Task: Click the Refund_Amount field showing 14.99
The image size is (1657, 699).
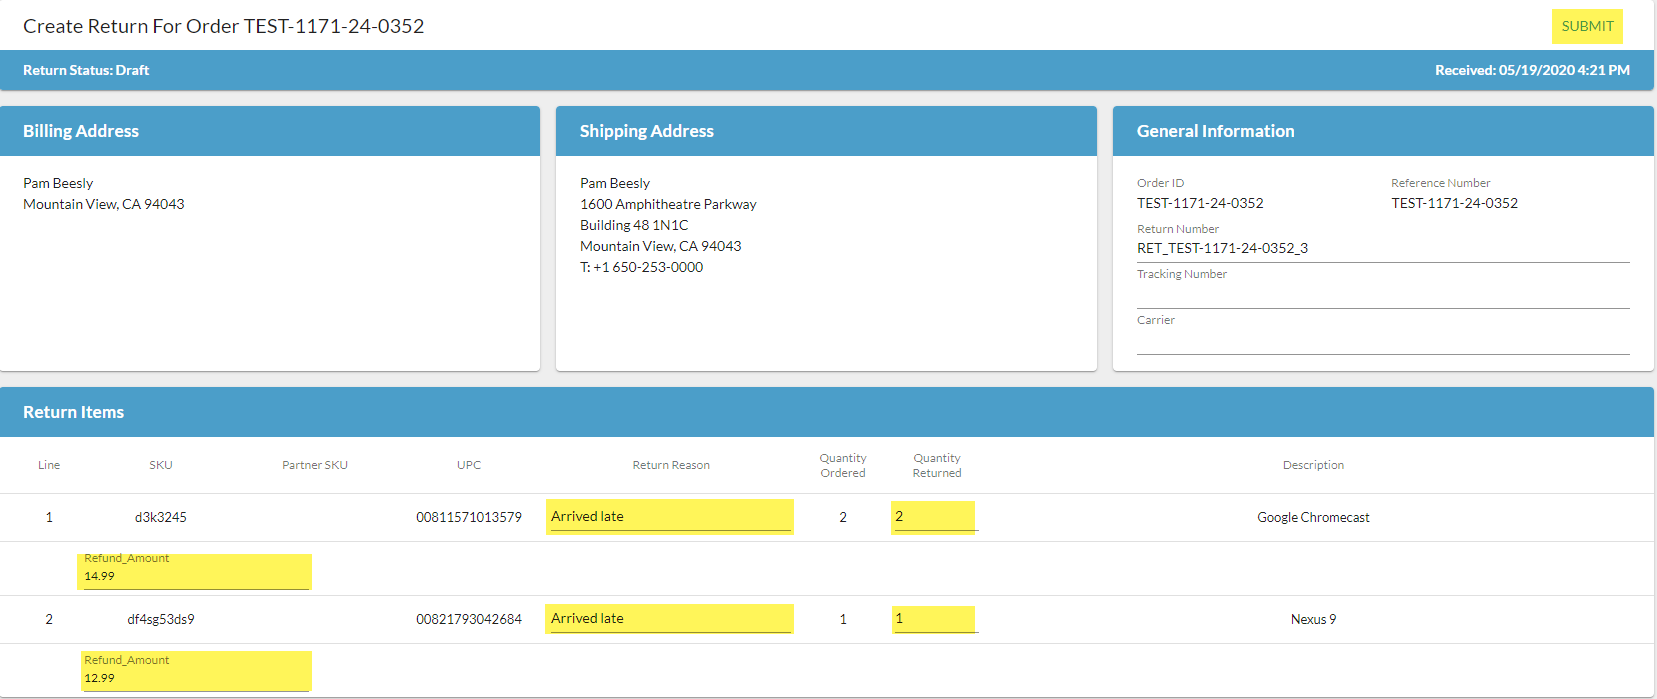Action: 195,576
